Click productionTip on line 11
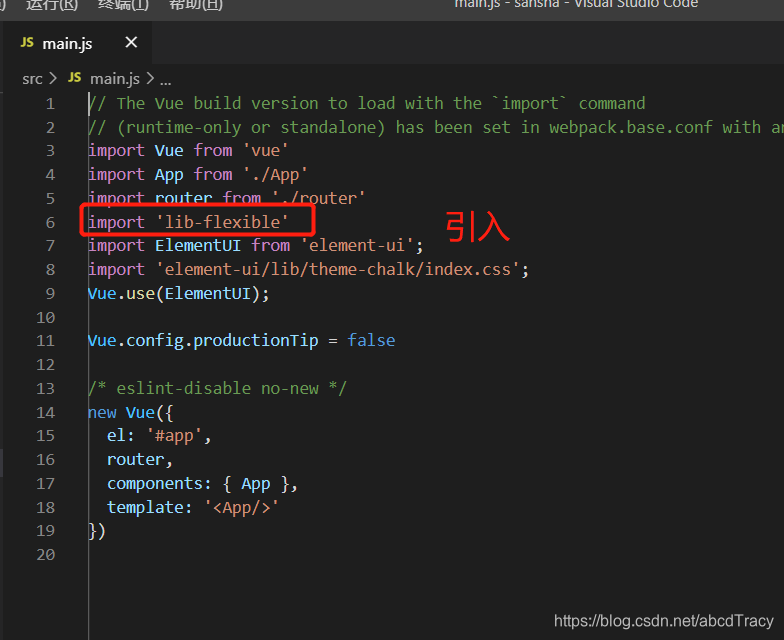The height and width of the screenshot is (640, 784). tap(256, 340)
